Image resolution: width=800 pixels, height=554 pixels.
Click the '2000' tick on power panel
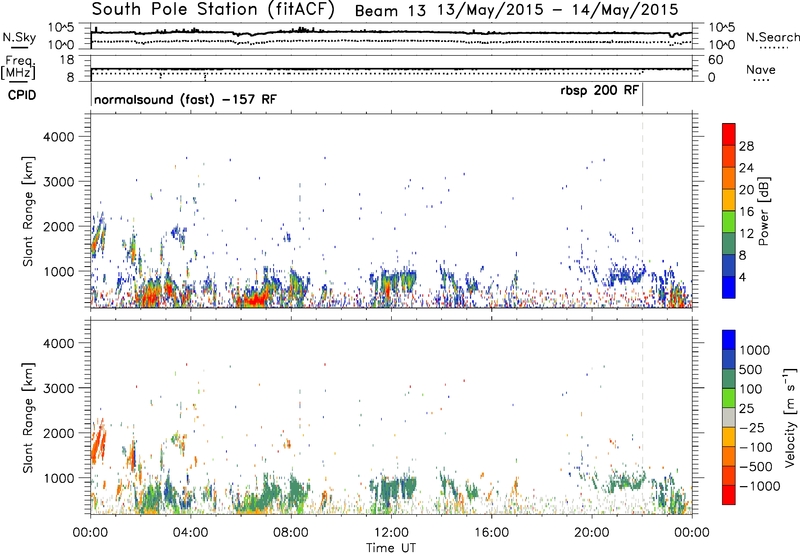[59, 227]
